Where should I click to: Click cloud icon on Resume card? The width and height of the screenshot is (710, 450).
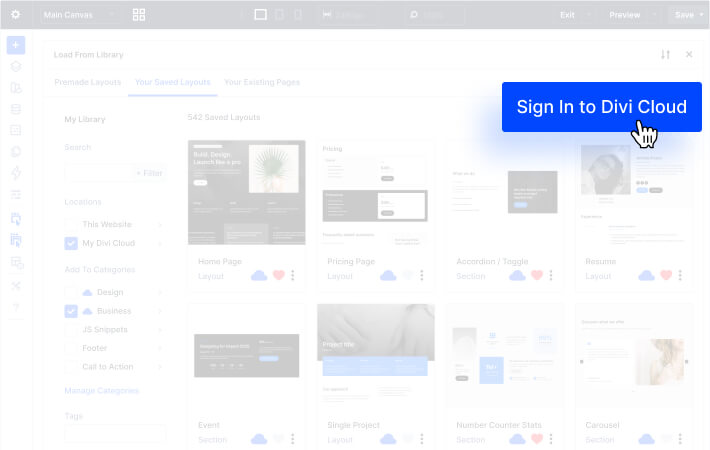pos(646,275)
